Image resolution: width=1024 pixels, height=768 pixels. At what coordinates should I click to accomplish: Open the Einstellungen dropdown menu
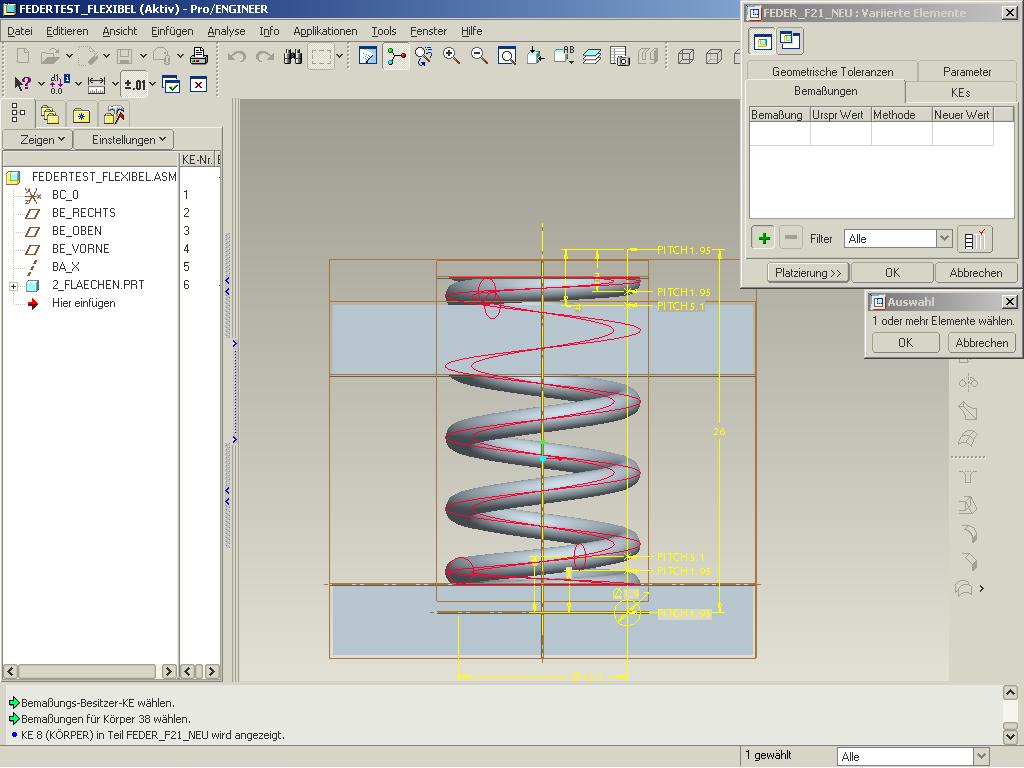pos(129,140)
